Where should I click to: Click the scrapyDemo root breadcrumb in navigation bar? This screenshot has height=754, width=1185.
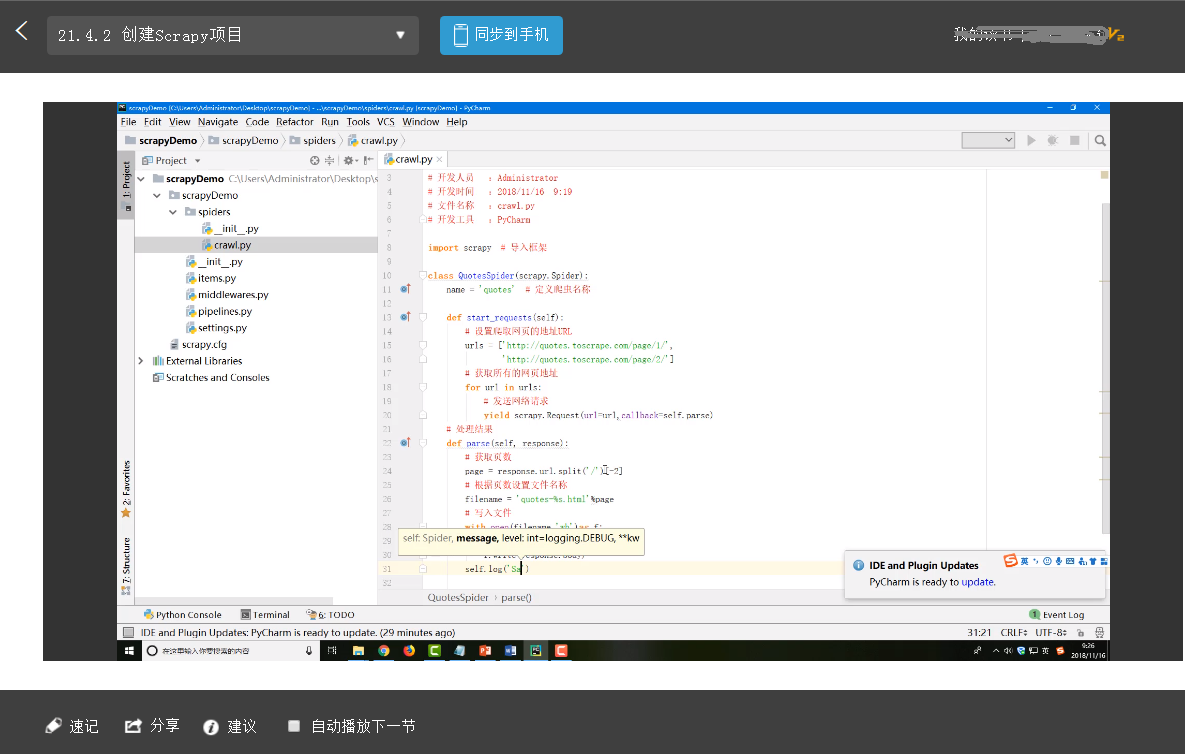[x=161, y=141]
